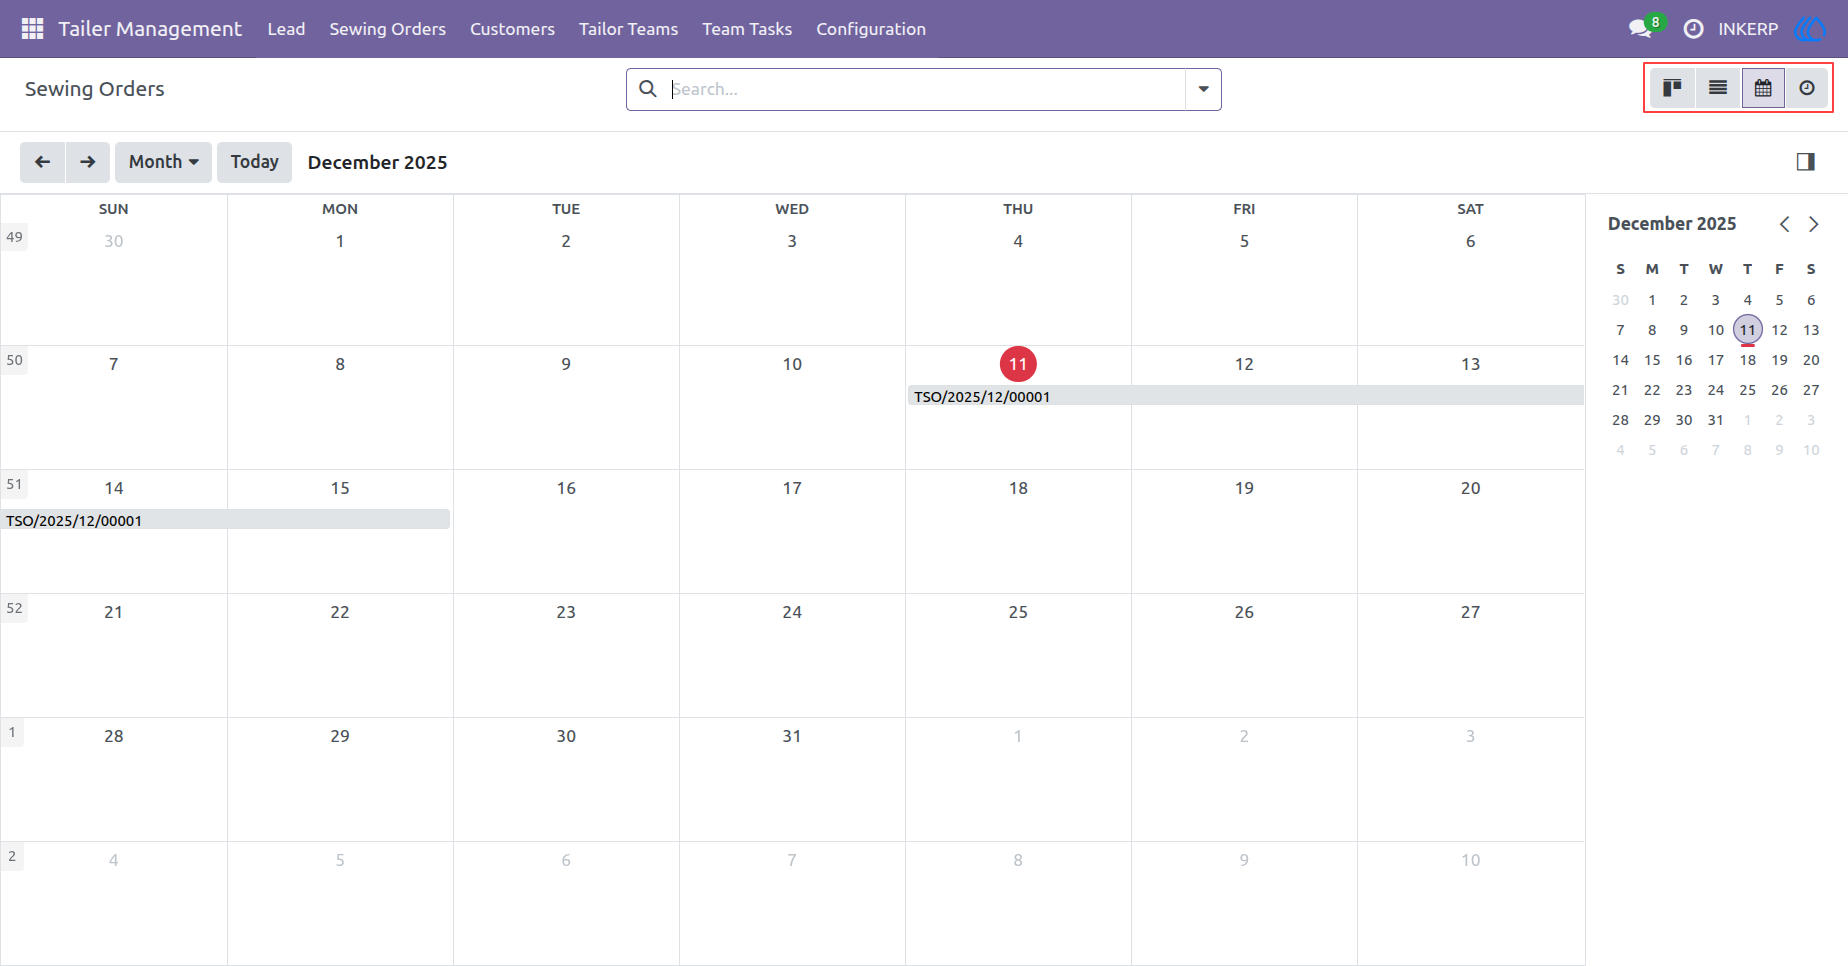This screenshot has height=966, width=1848.
Task: Open the apps grid menu icon
Action: (x=32, y=29)
